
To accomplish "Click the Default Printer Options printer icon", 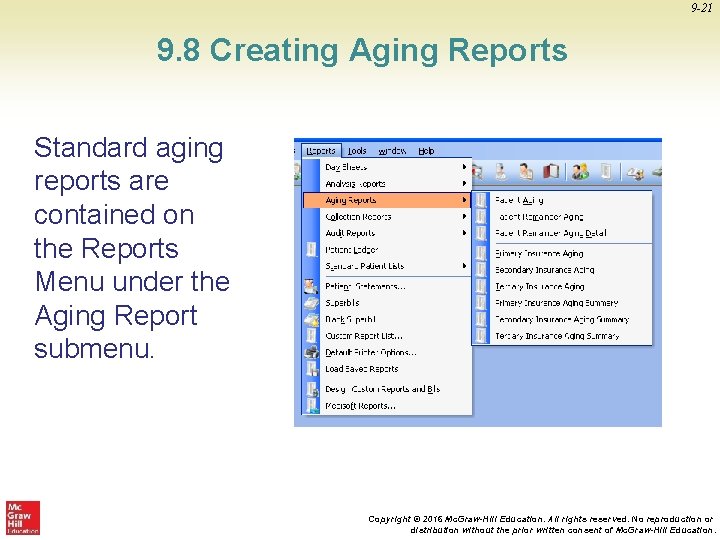I will (311, 352).
